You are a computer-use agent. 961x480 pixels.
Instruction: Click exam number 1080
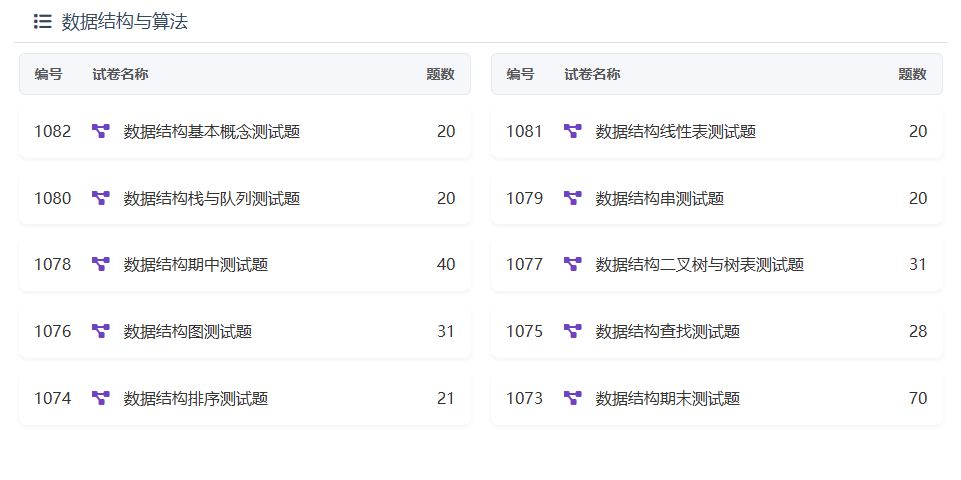point(53,198)
